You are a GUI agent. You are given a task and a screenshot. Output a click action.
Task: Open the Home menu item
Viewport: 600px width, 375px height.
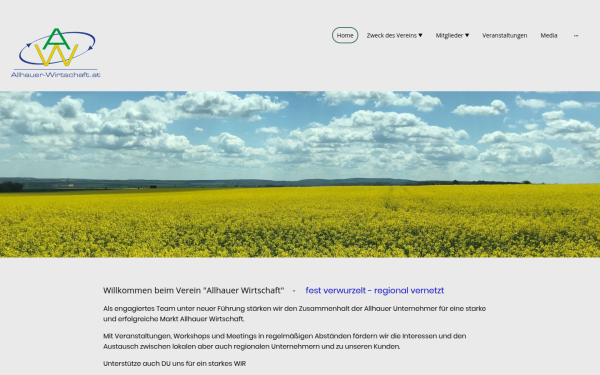tap(345, 35)
